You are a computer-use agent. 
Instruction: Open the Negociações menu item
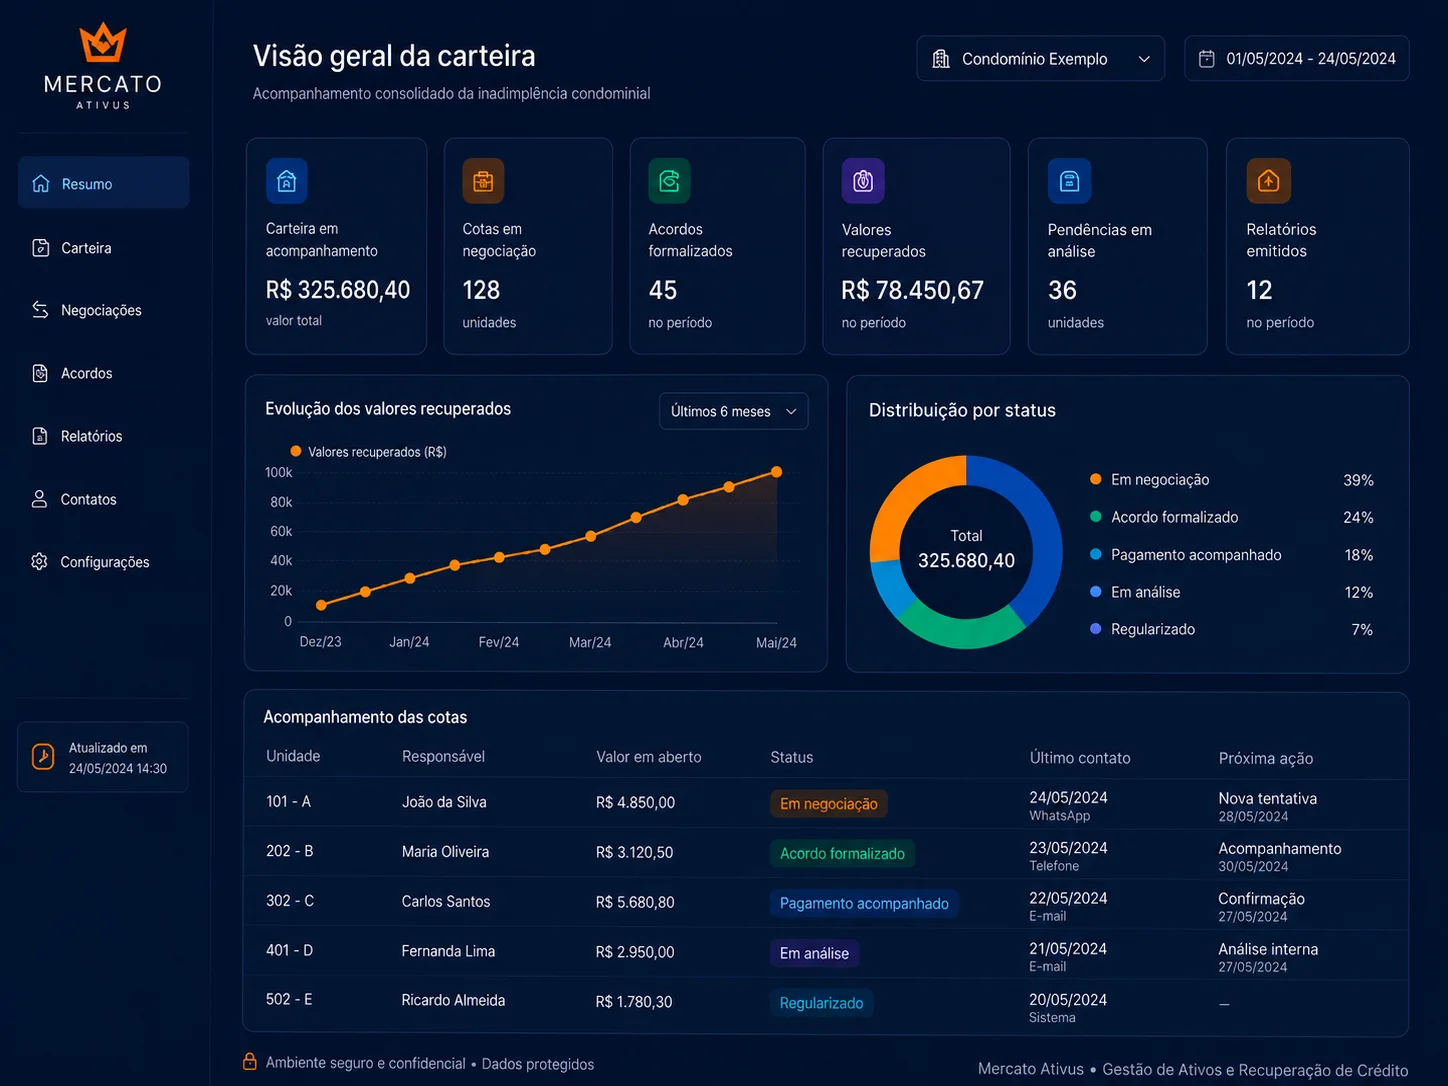point(101,310)
